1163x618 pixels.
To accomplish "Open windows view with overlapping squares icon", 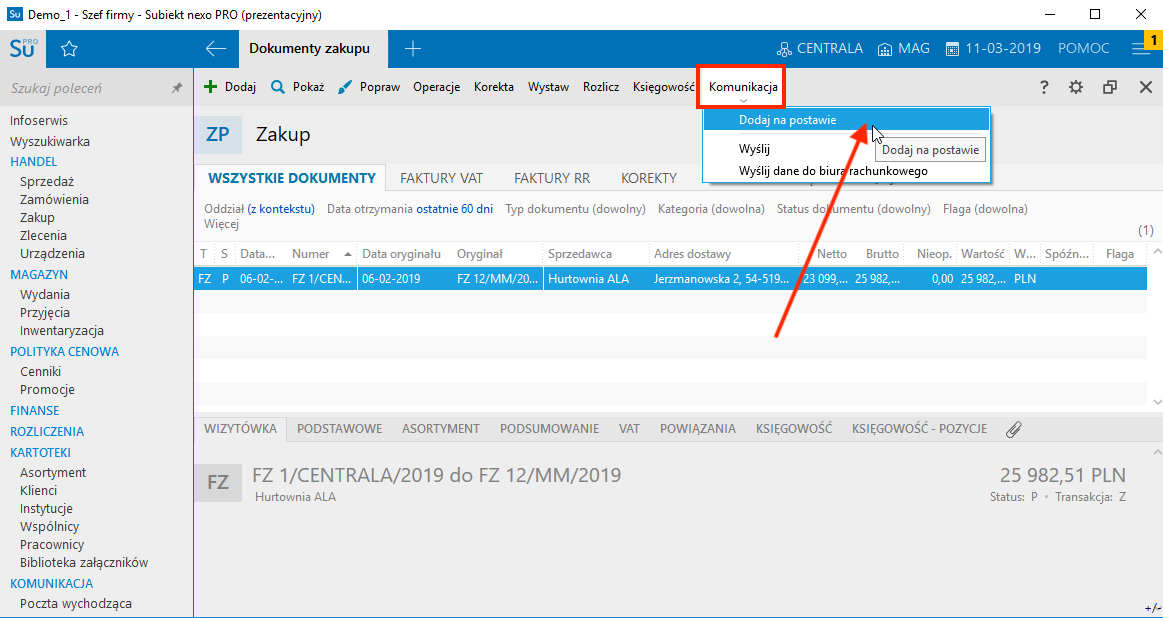I will (x=1109, y=87).
